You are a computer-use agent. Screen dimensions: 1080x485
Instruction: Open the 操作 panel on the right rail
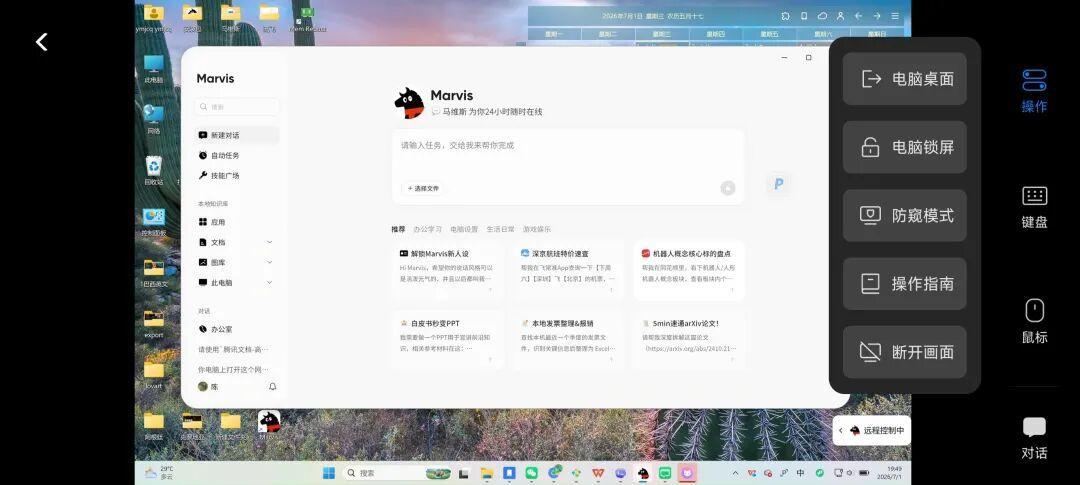click(x=1034, y=90)
